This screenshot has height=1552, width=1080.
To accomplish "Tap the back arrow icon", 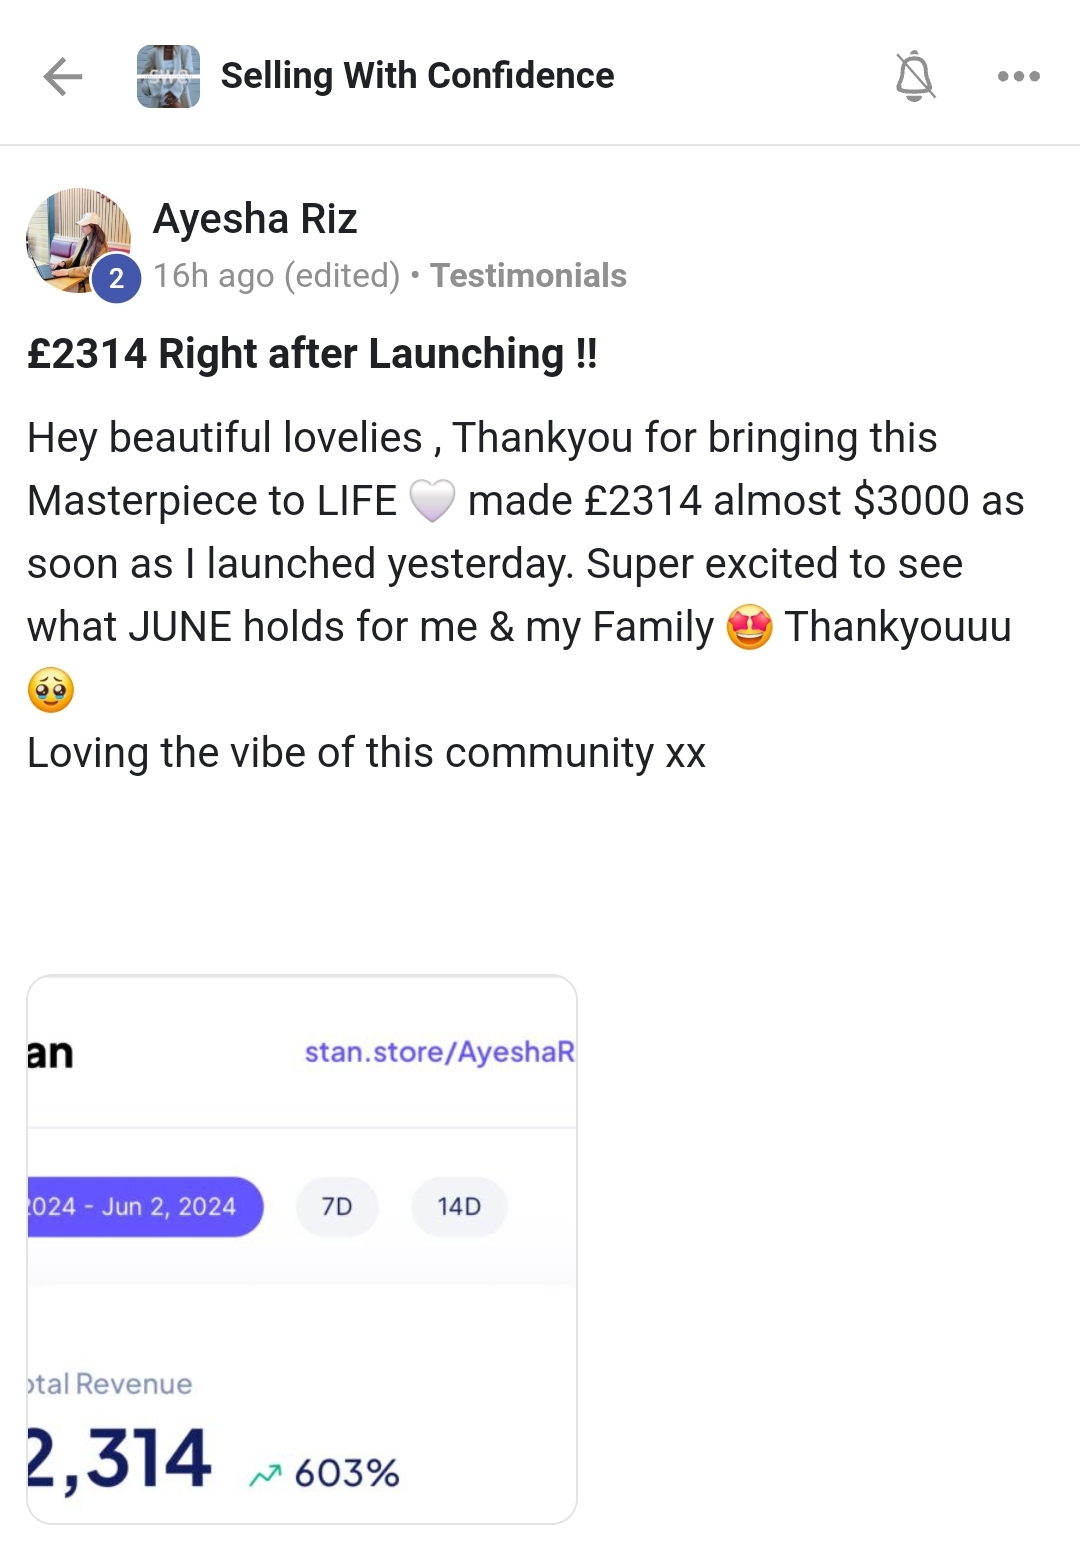I will pos(62,76).
